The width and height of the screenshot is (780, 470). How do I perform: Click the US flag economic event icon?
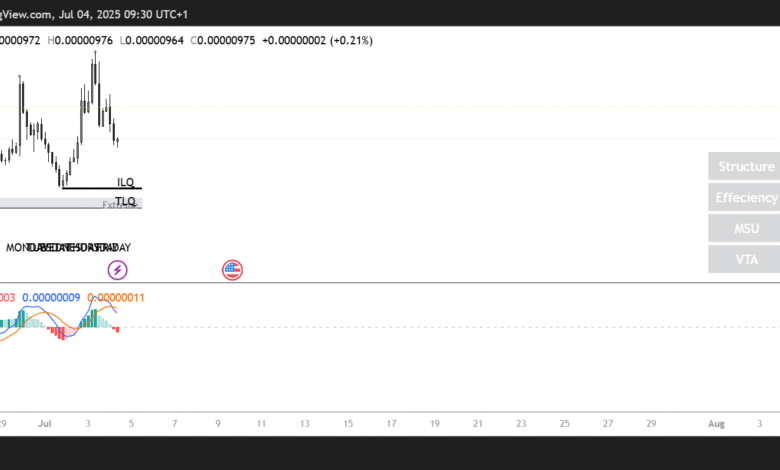[232, 270]
